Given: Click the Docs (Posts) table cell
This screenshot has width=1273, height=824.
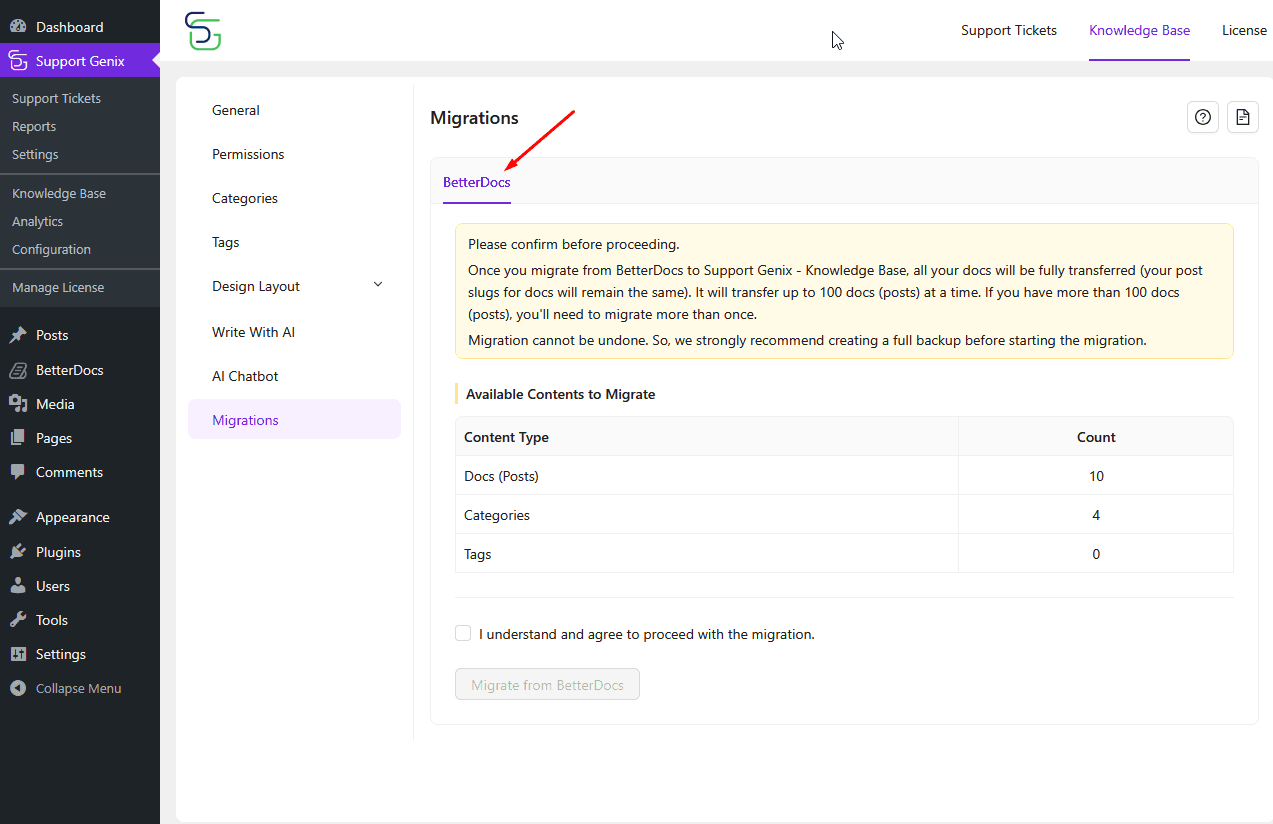Looking at the screenshot, I should (x=707, y=476).
